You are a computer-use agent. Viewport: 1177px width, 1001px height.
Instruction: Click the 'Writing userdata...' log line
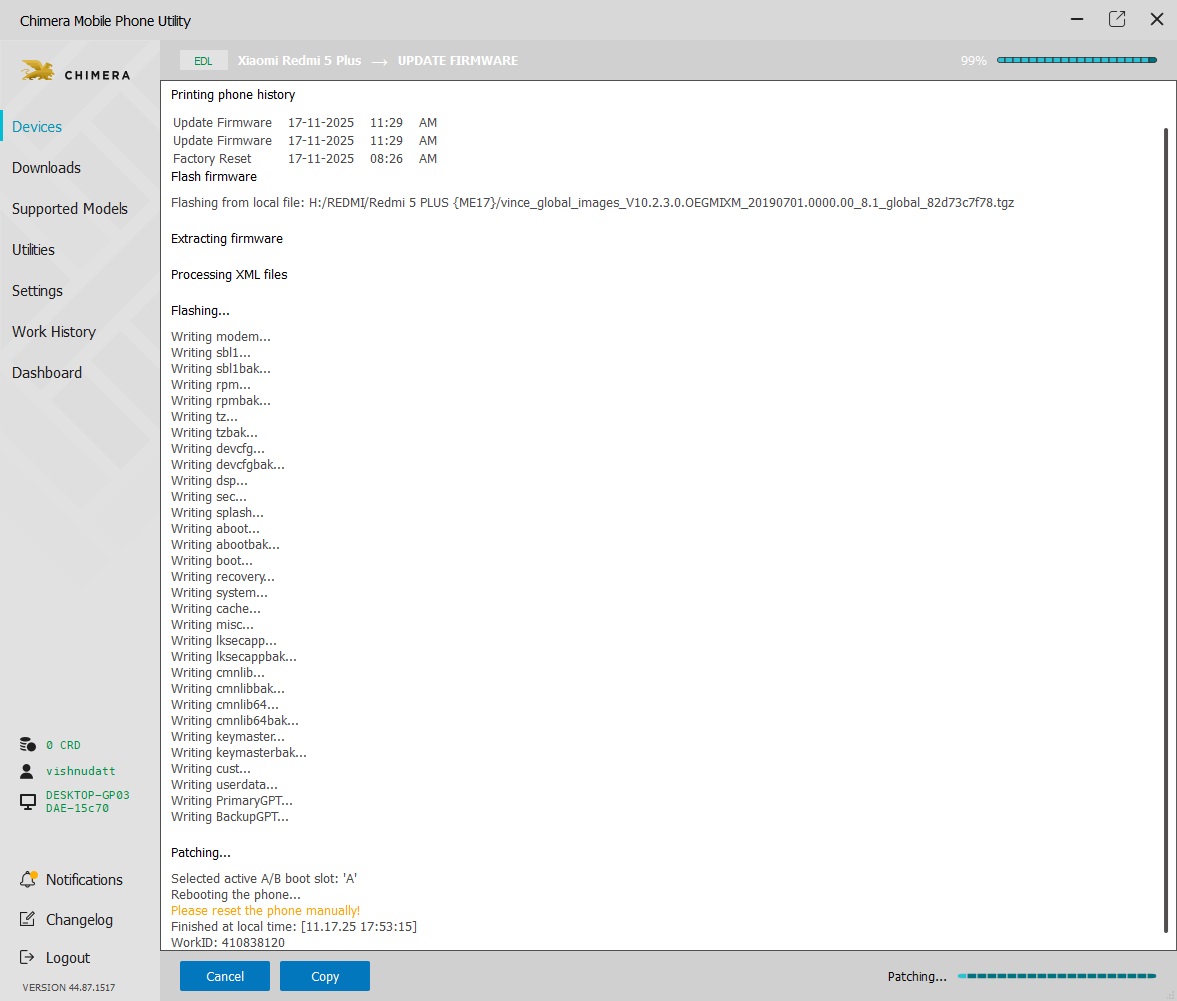[x=224, y=785]
